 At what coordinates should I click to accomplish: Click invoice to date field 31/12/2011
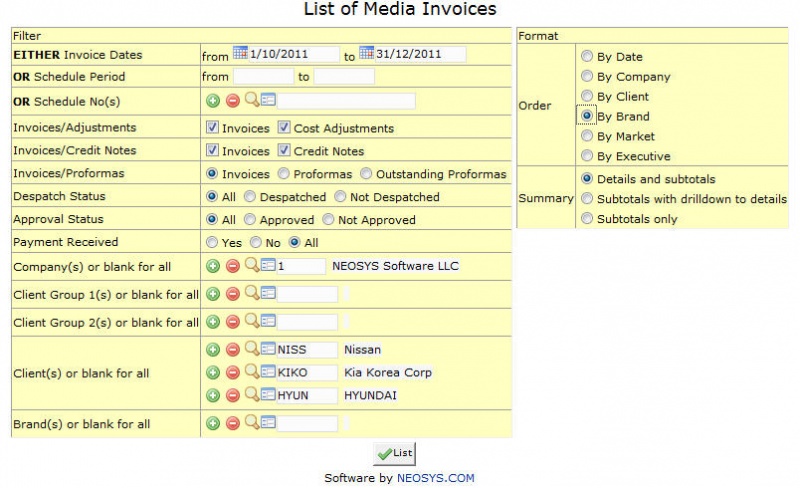(420, 54)
